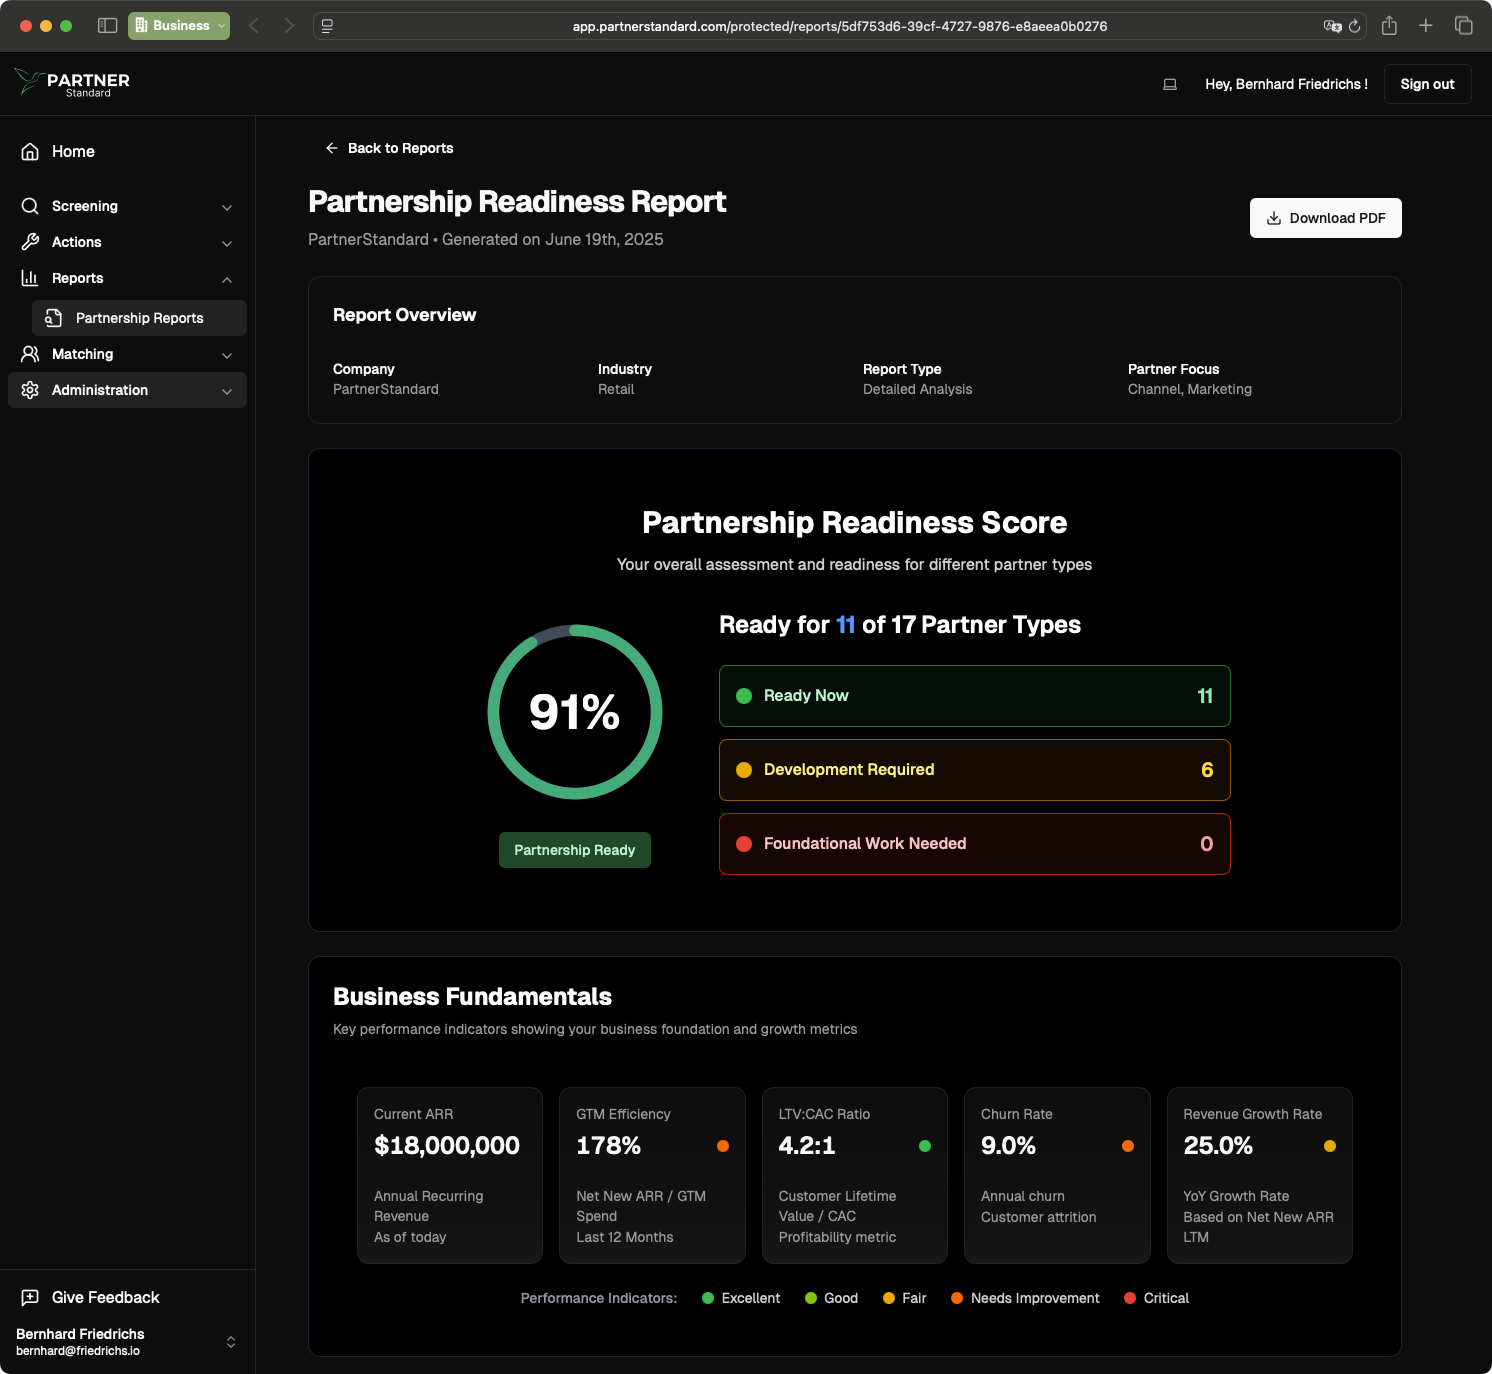The image size is (1492, 1374).
Task: Click the Reports bar chart icon
Action: [30, 278]
